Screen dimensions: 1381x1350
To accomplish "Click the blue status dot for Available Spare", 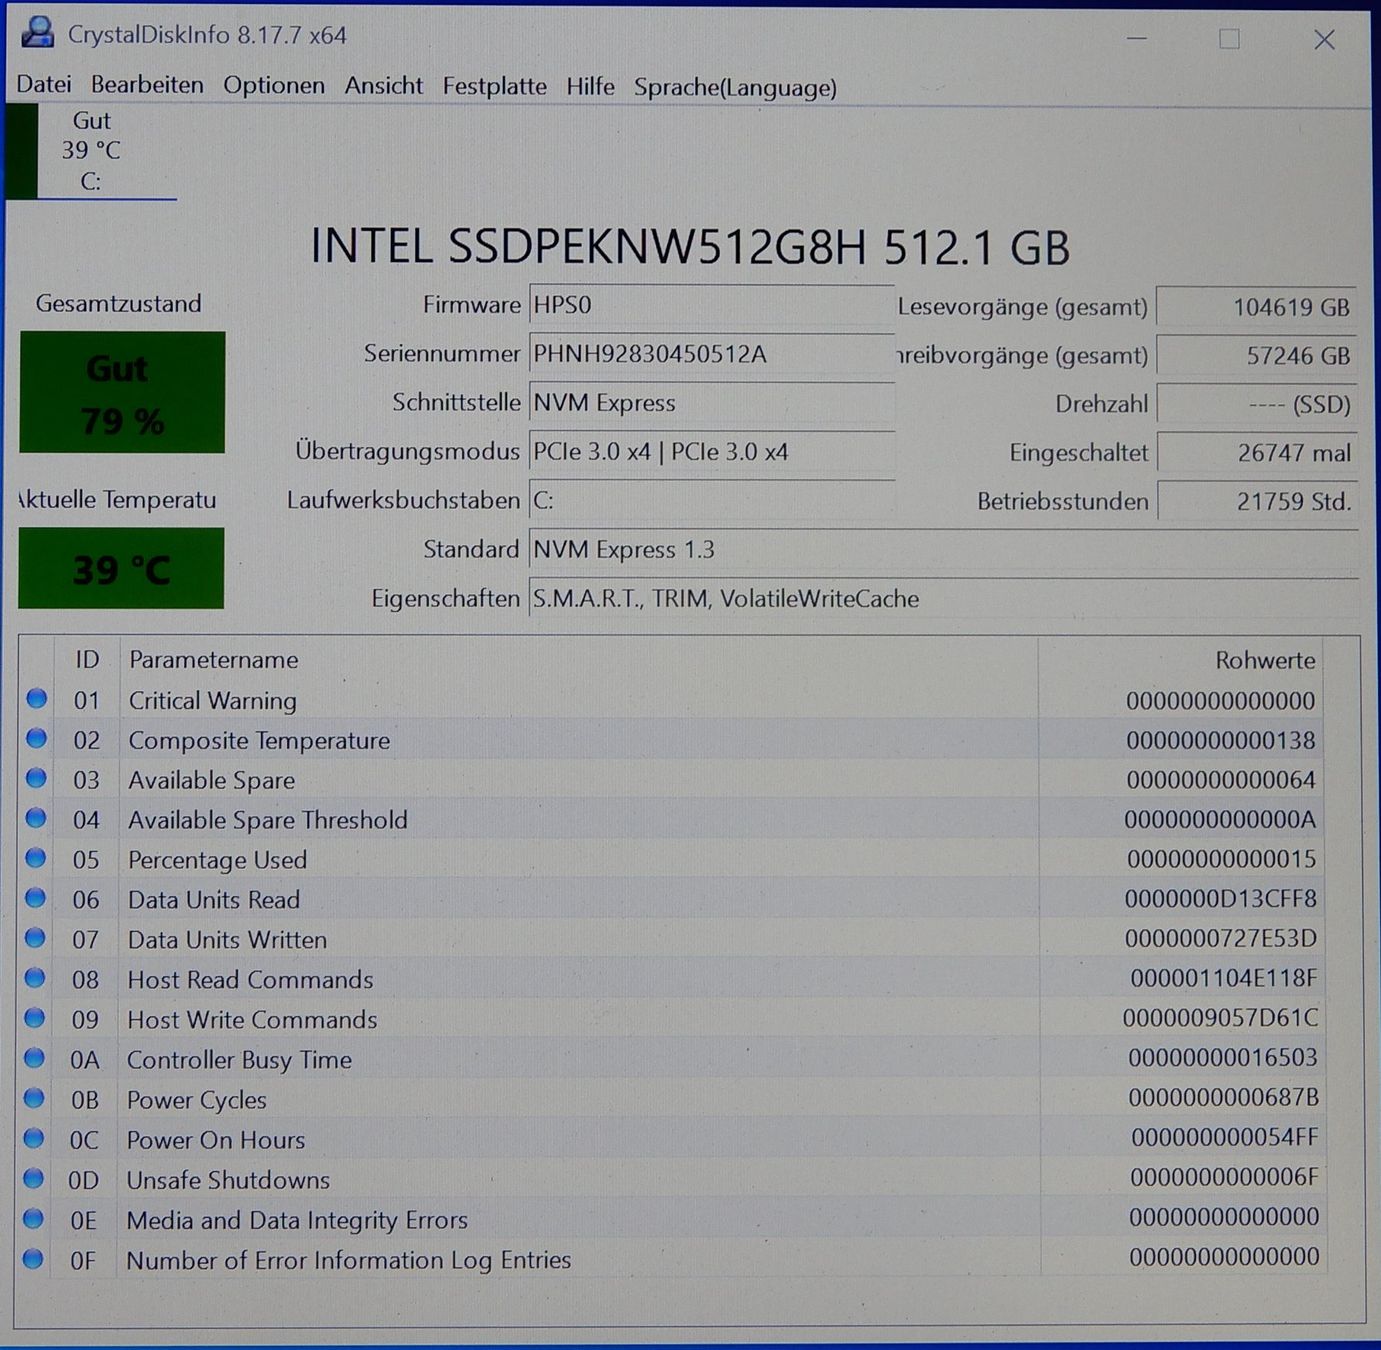I will tap(36, 778).
